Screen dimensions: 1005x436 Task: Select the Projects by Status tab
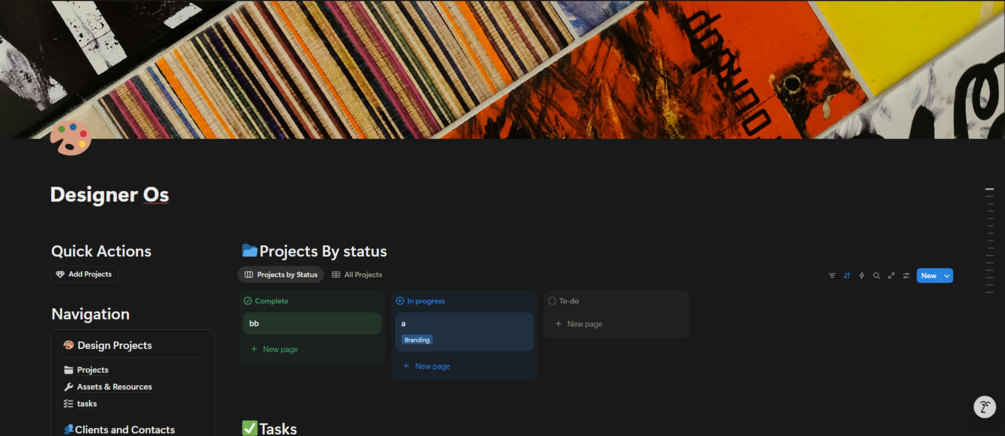click(281, 274)
